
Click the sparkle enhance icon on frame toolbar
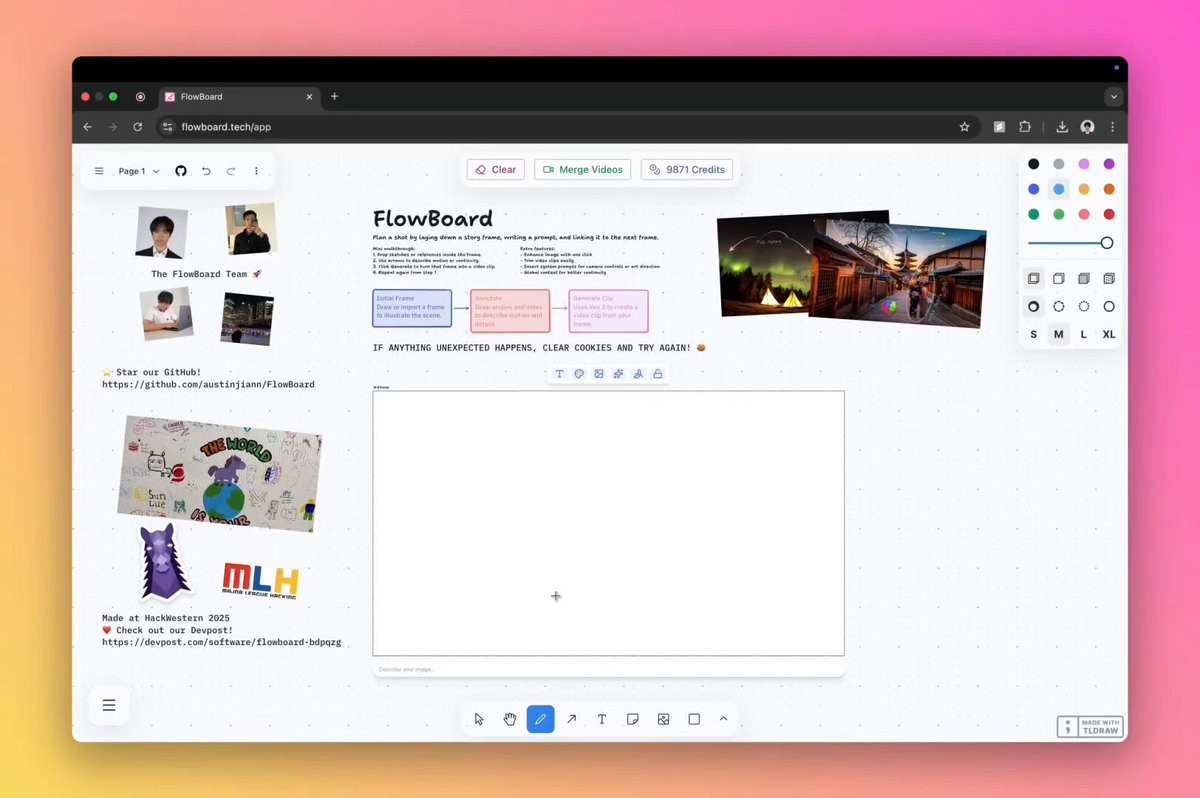point(618,374)
